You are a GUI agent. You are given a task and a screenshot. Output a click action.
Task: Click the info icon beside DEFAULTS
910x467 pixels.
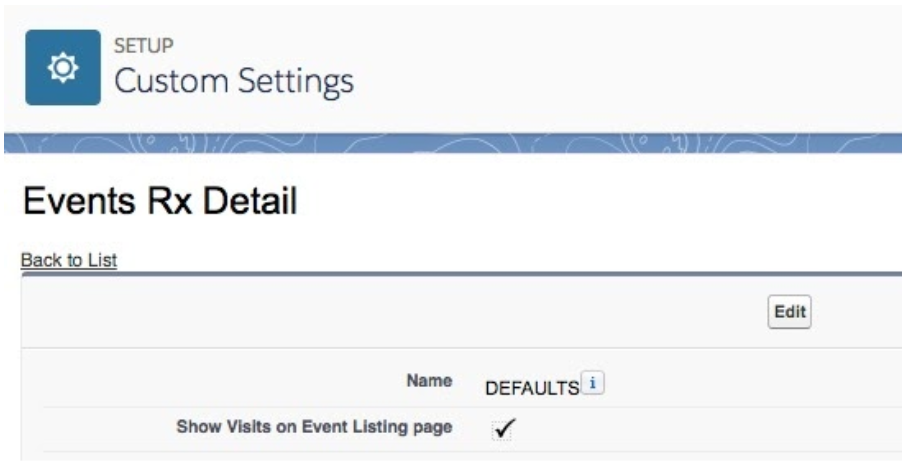pos(593,383)
